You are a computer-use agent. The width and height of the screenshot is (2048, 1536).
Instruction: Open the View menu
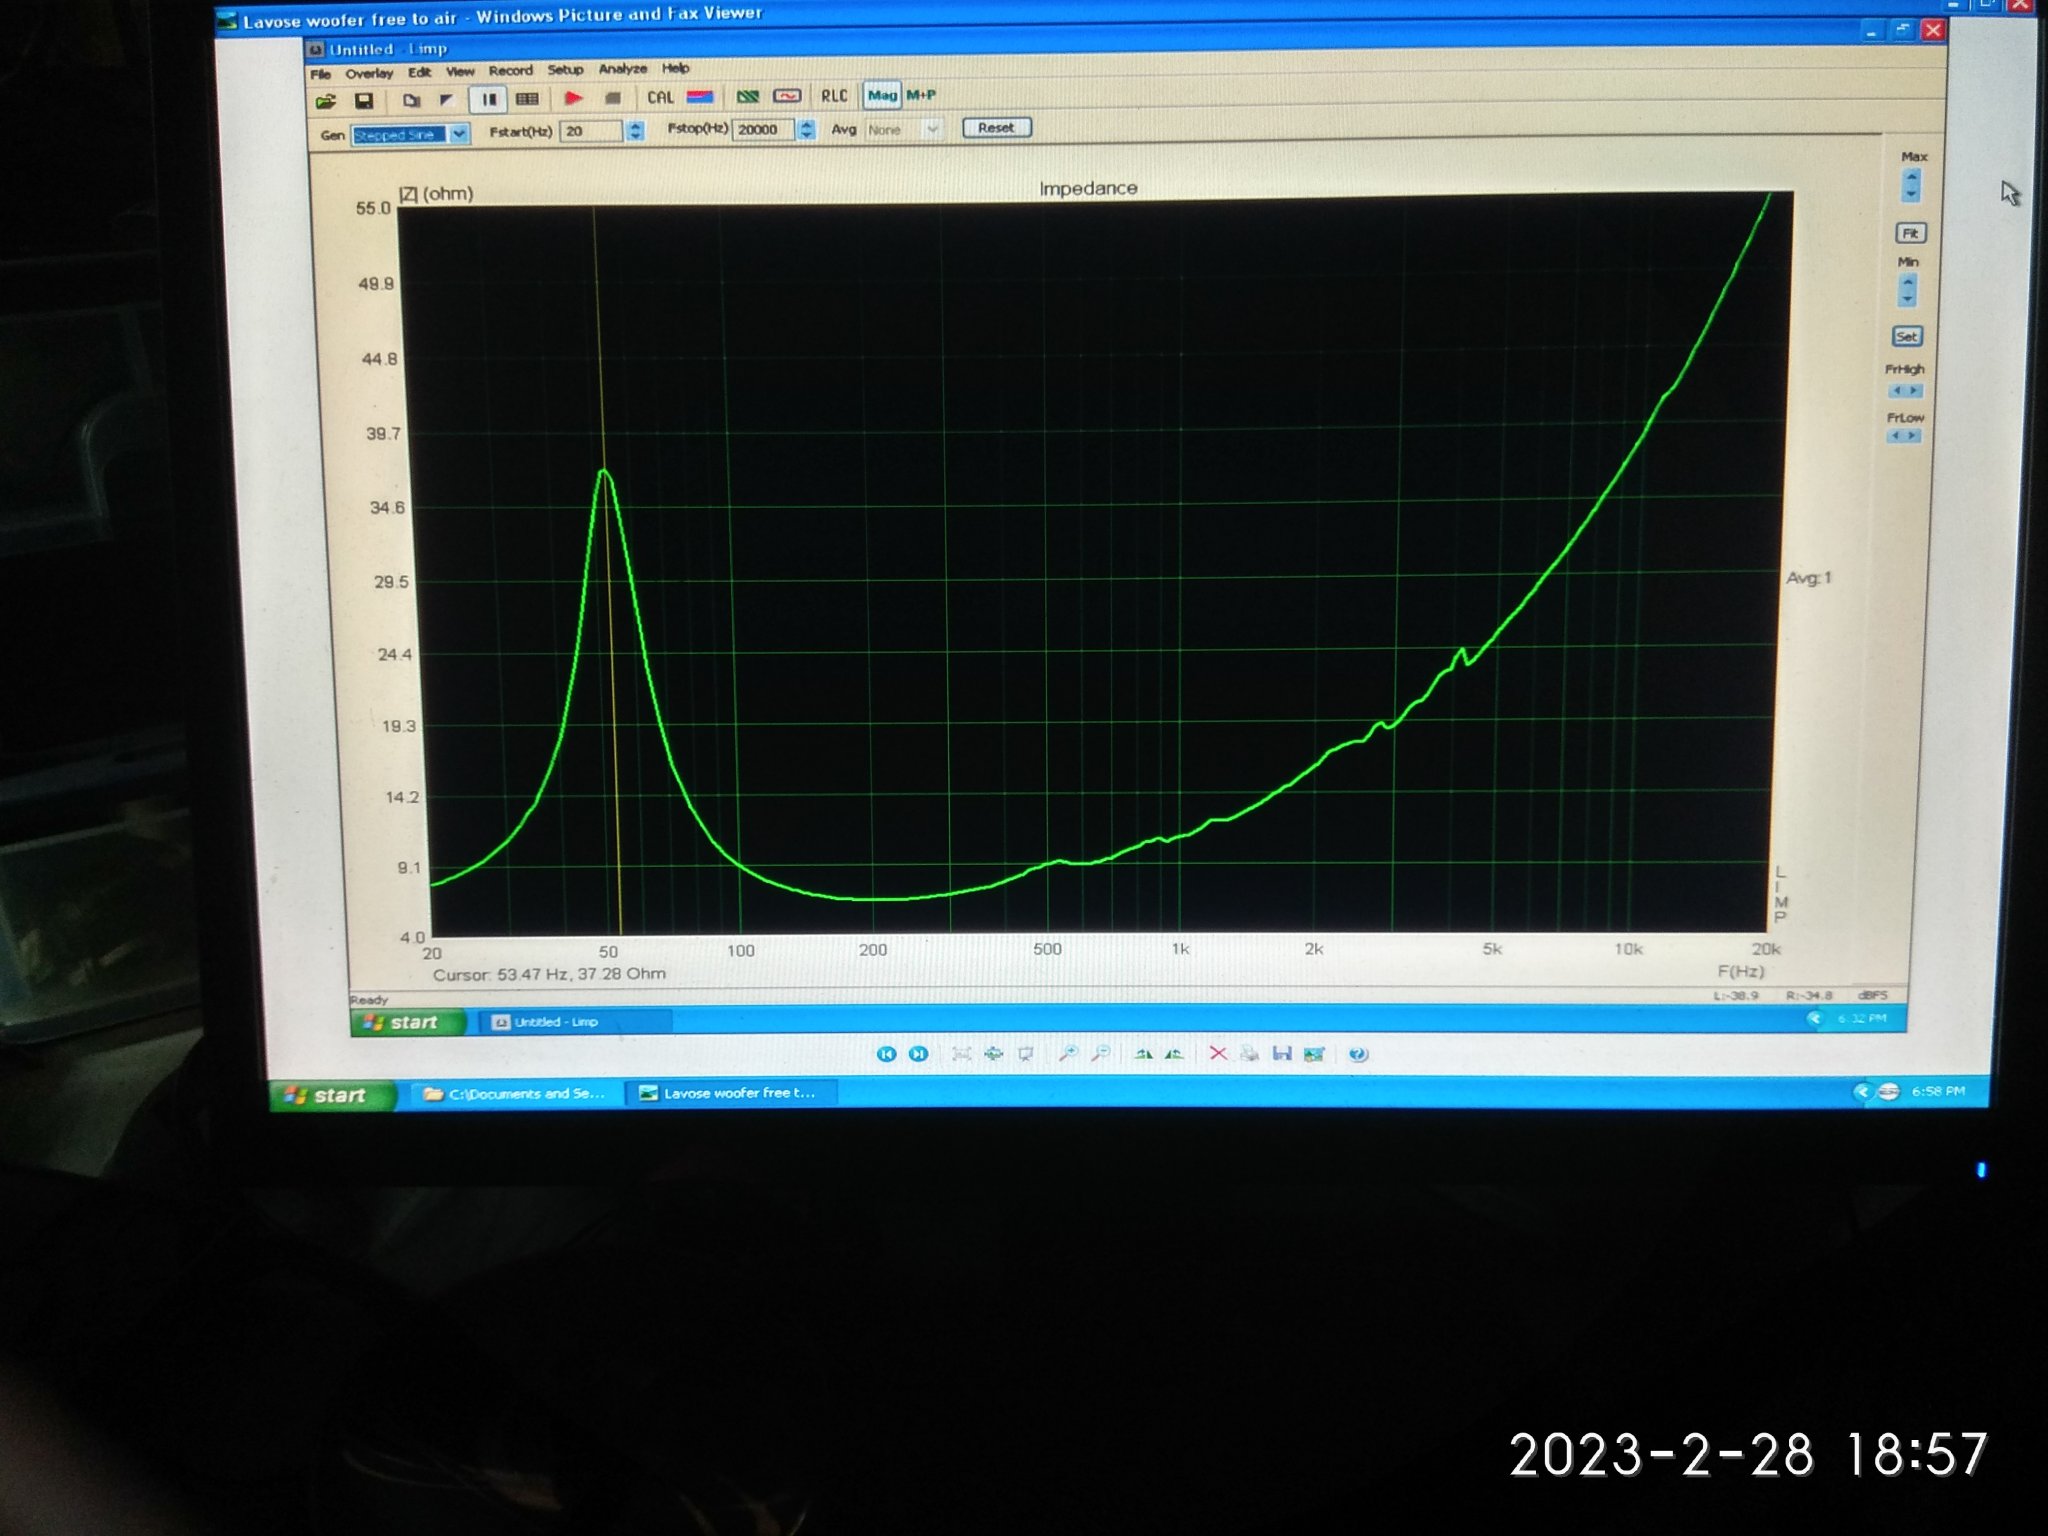click(460, 71)
